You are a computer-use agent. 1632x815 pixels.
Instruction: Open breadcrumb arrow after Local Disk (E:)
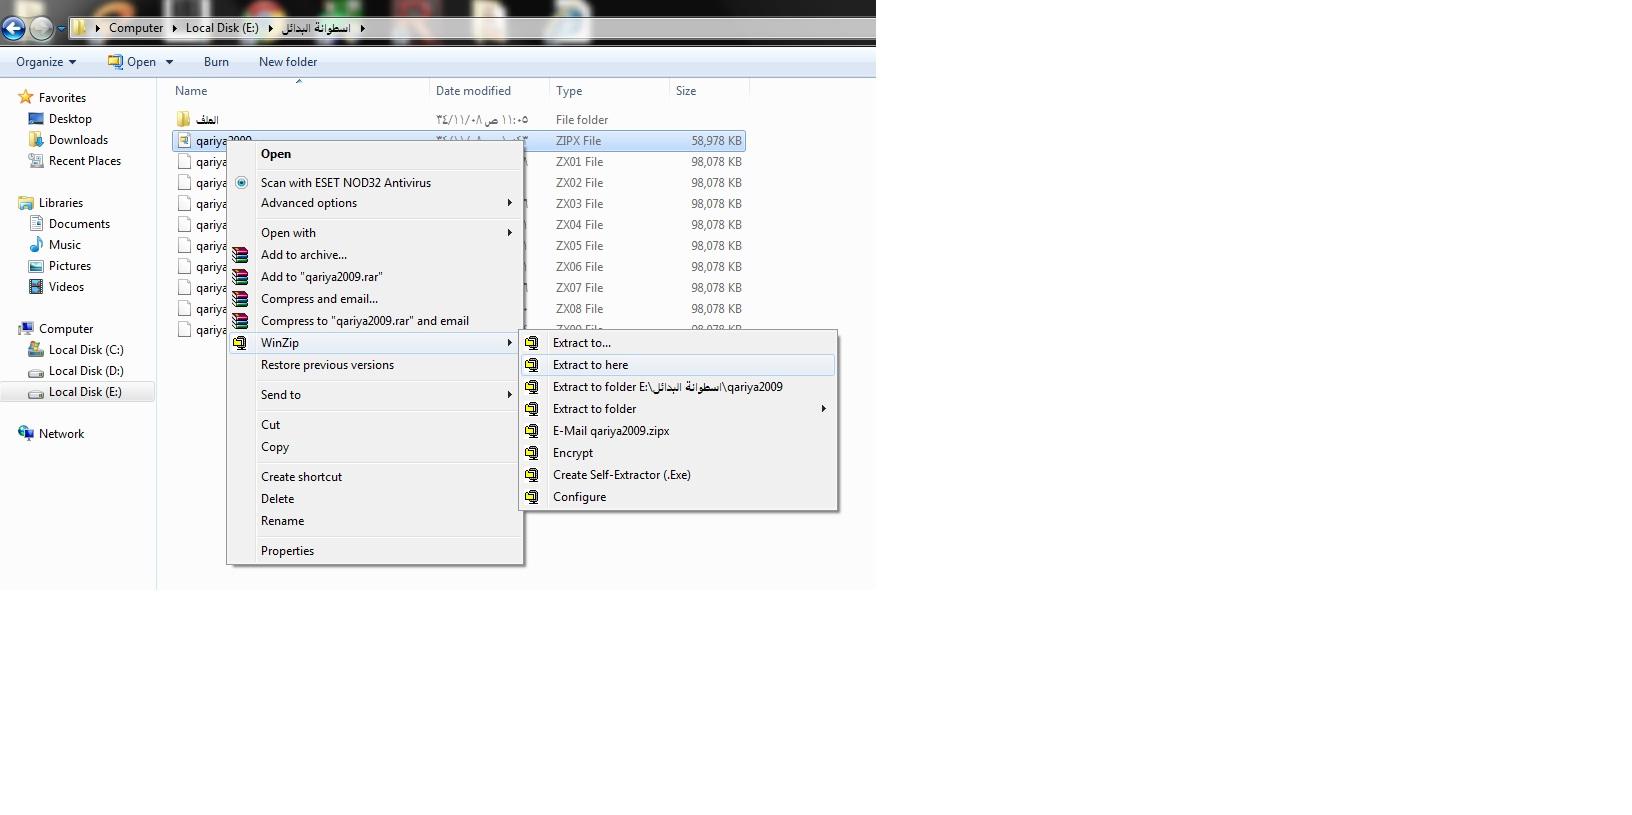(270, 28)
